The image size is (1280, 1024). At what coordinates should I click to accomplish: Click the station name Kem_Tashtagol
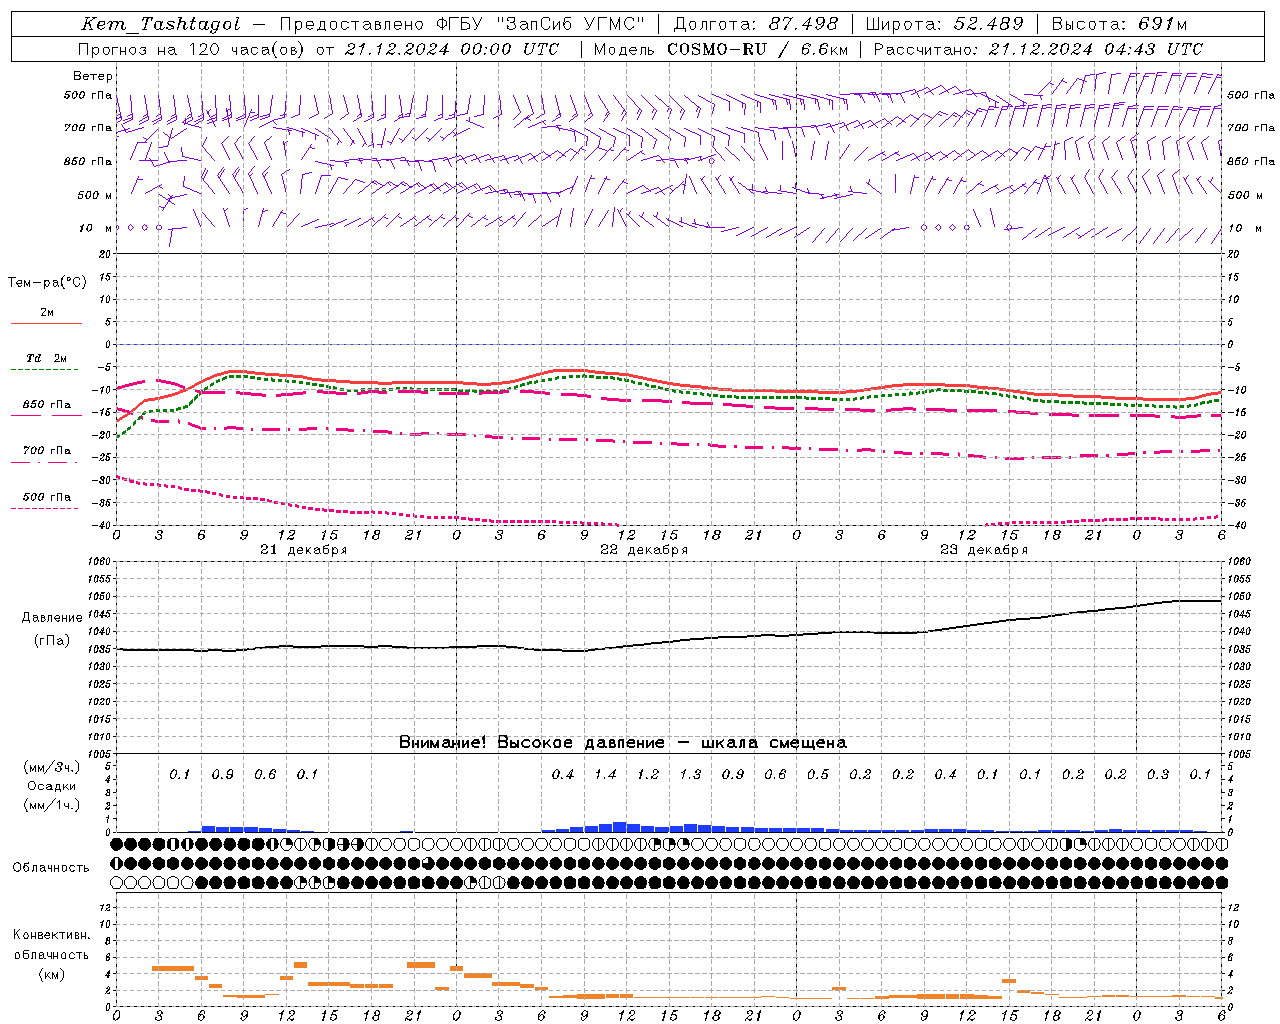(161, 24)
